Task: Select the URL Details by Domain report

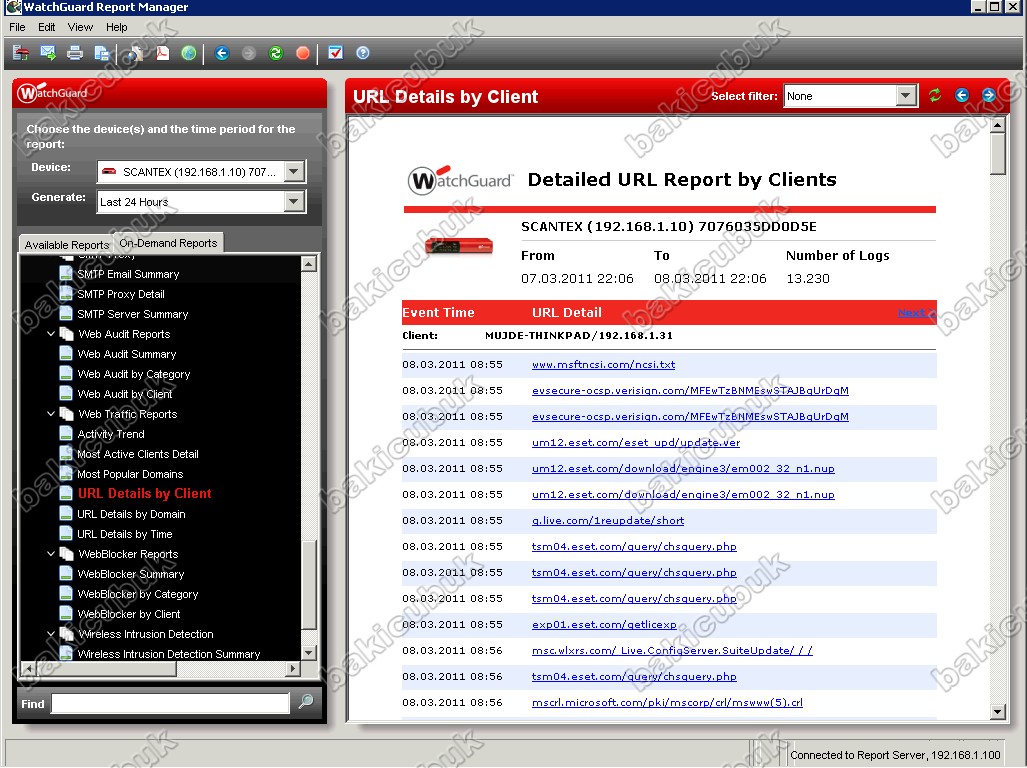Action: click(131, 514)
